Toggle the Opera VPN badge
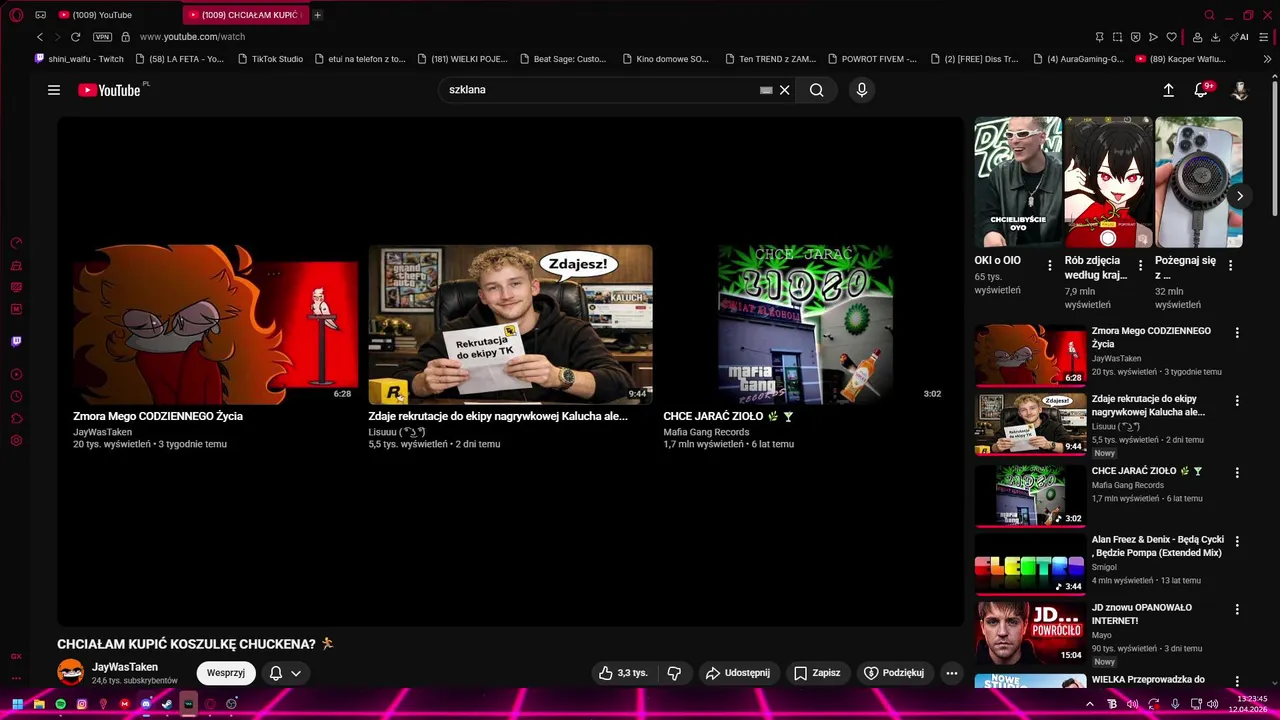This screenshot has height=720, width=1280. pos(102,37)
